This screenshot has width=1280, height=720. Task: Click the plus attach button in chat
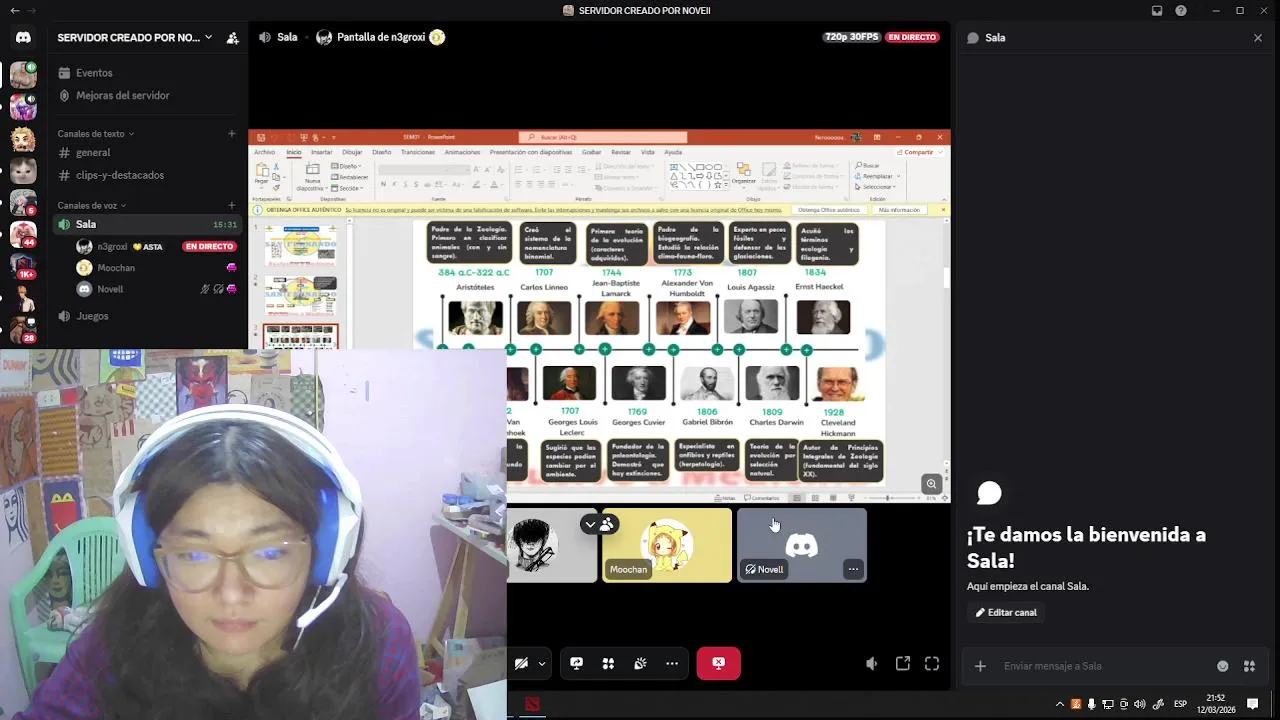coord(980,666)
